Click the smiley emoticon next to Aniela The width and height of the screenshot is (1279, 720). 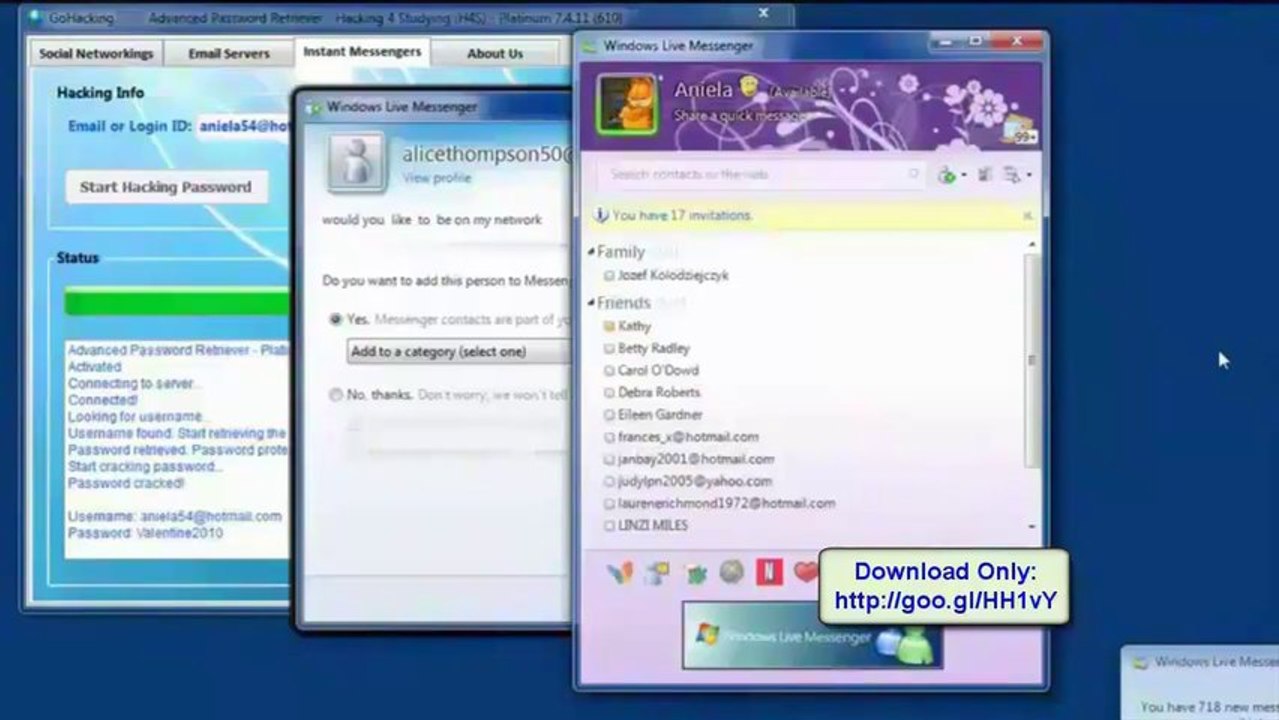[x=748, y=86]
